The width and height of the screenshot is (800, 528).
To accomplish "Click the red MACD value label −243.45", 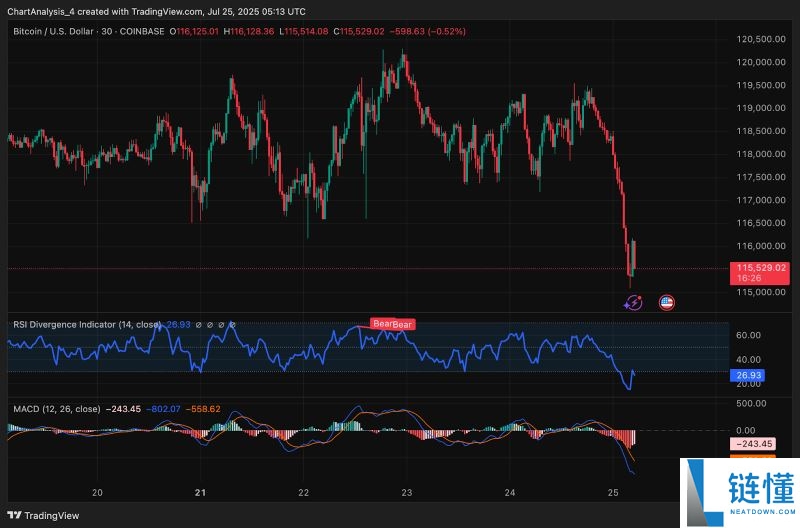I will tap(755, 443).
